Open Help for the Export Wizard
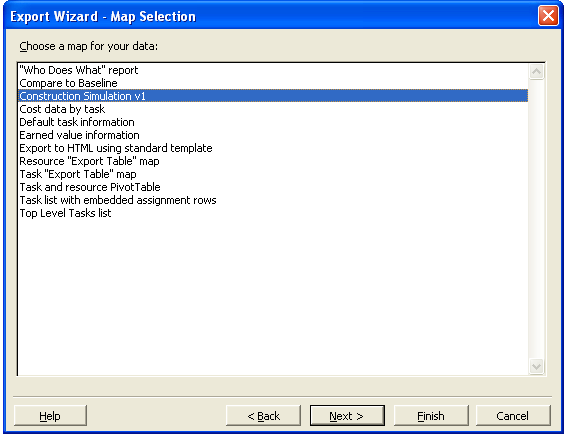The image size is (564, 434). (50, 416)
